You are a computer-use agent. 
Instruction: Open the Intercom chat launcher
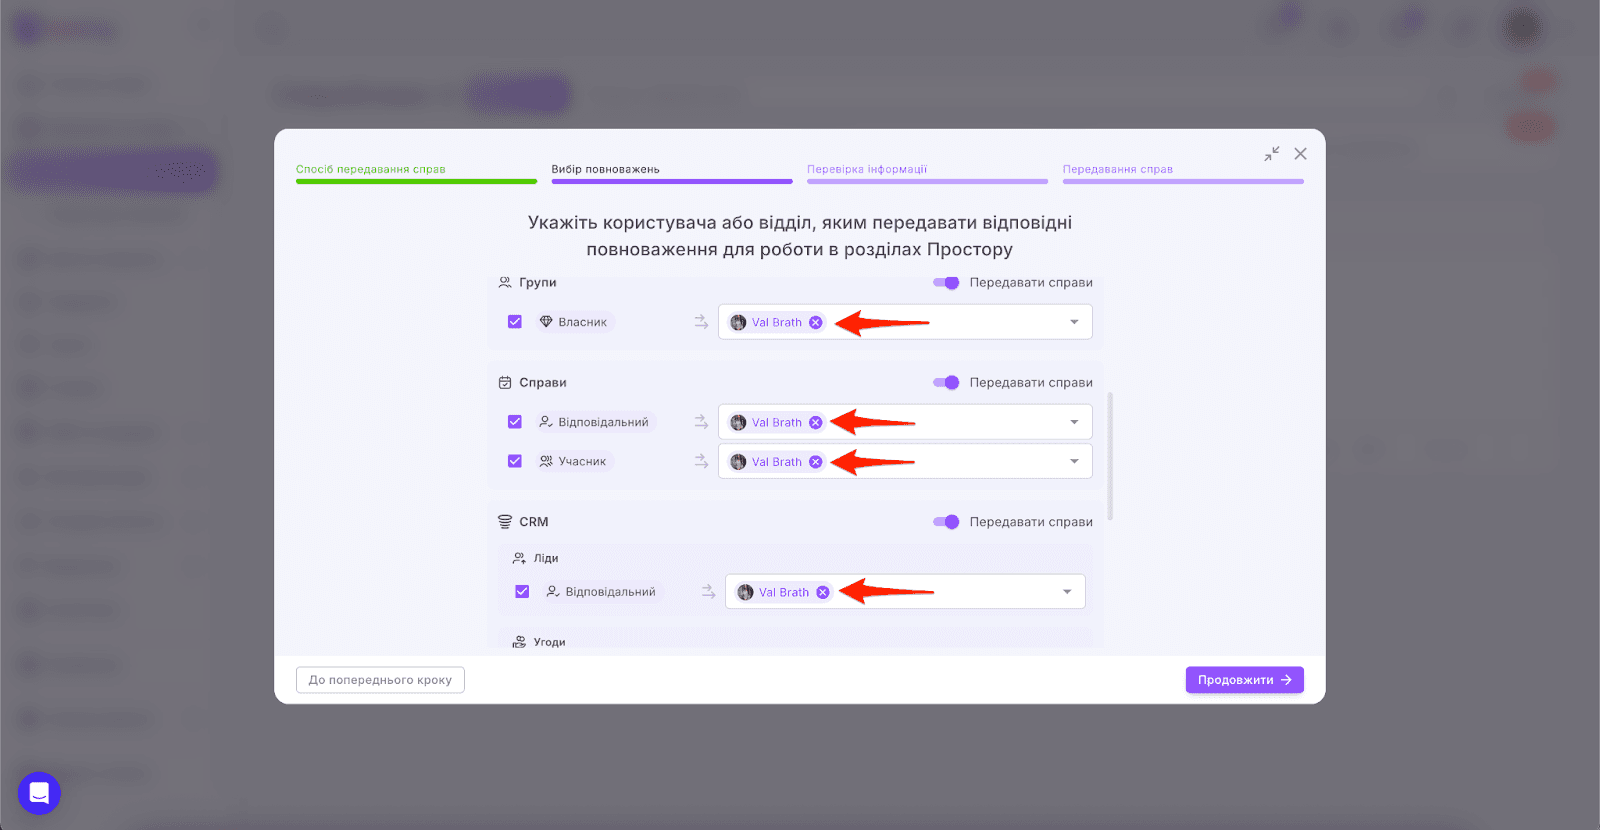39,793
